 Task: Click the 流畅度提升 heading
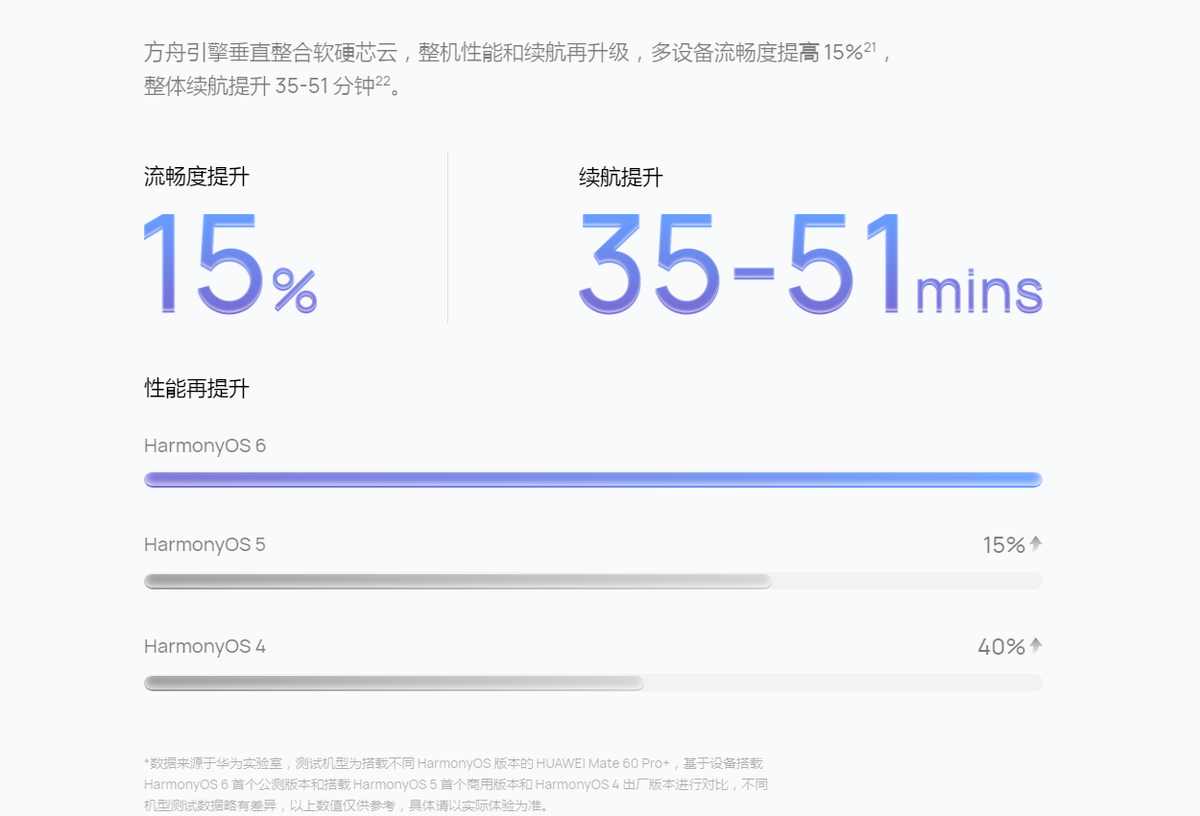tap(196, 178)
